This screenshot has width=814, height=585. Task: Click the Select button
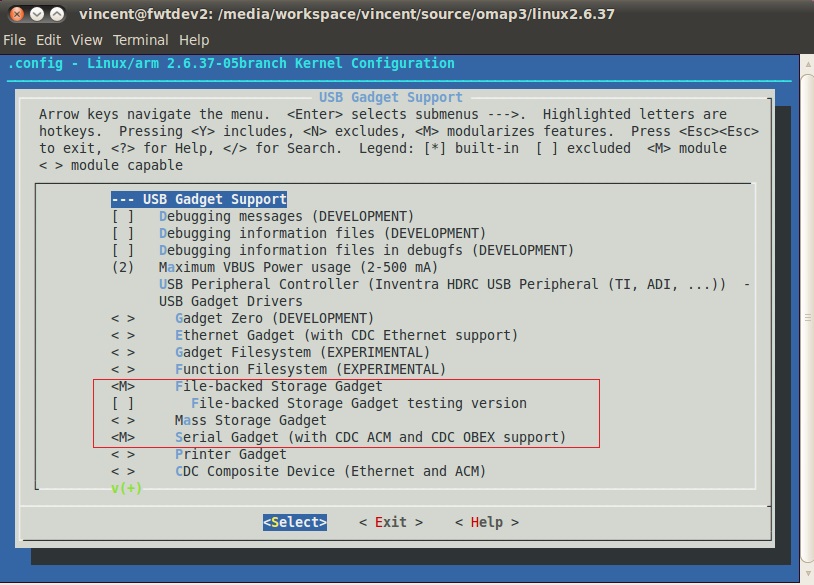[295, 522]
